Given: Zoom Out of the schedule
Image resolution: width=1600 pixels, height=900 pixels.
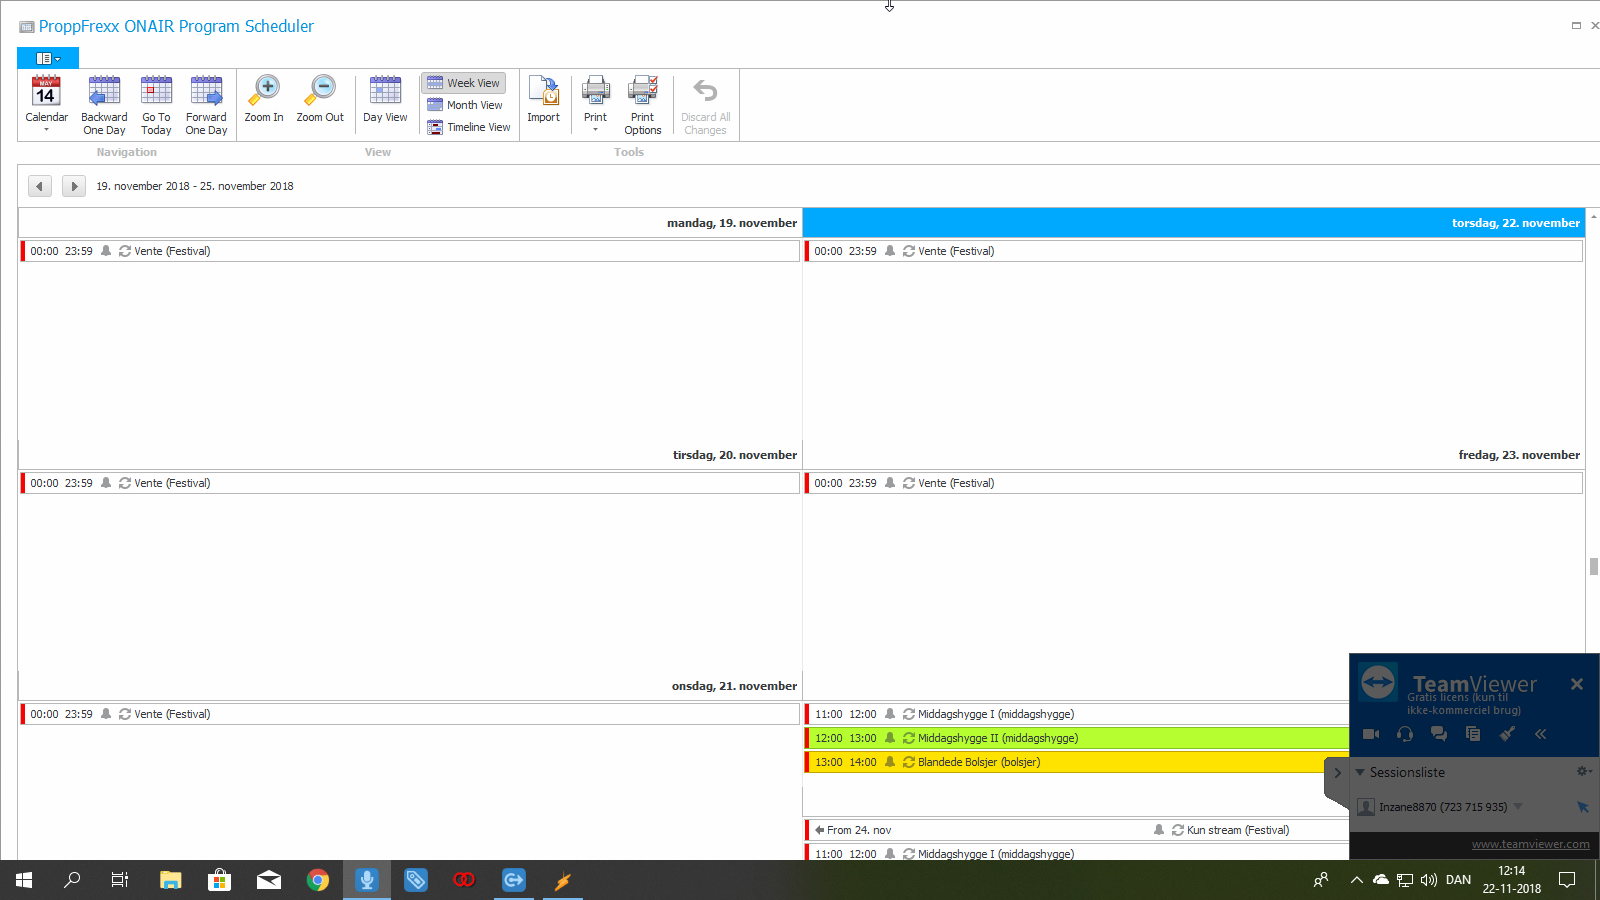Looking at the screenshot, I should coord(320,99).
